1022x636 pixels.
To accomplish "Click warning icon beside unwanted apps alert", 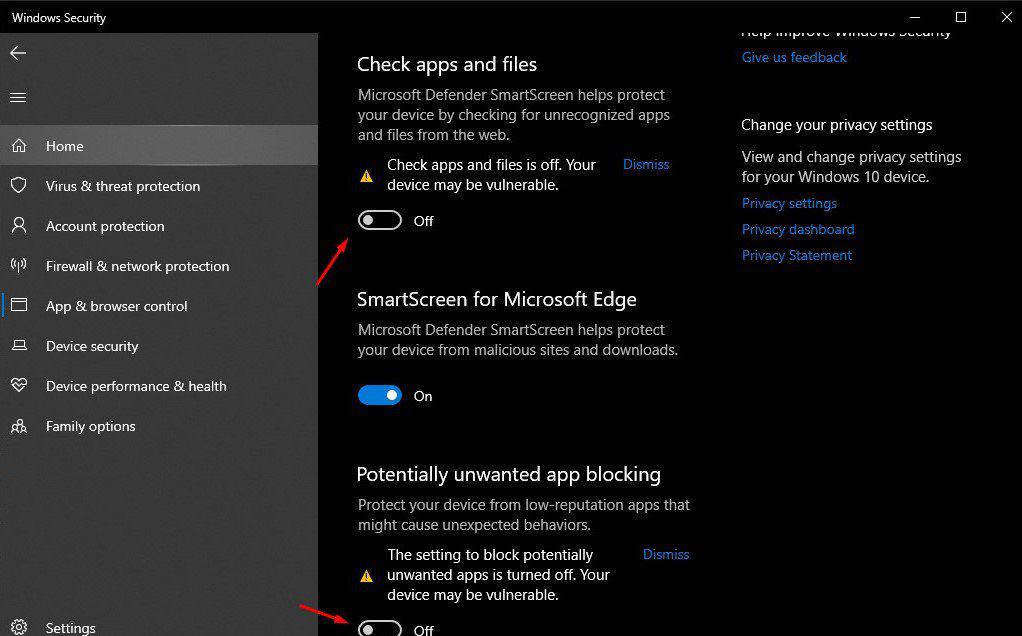I will [x=366, y=575].
